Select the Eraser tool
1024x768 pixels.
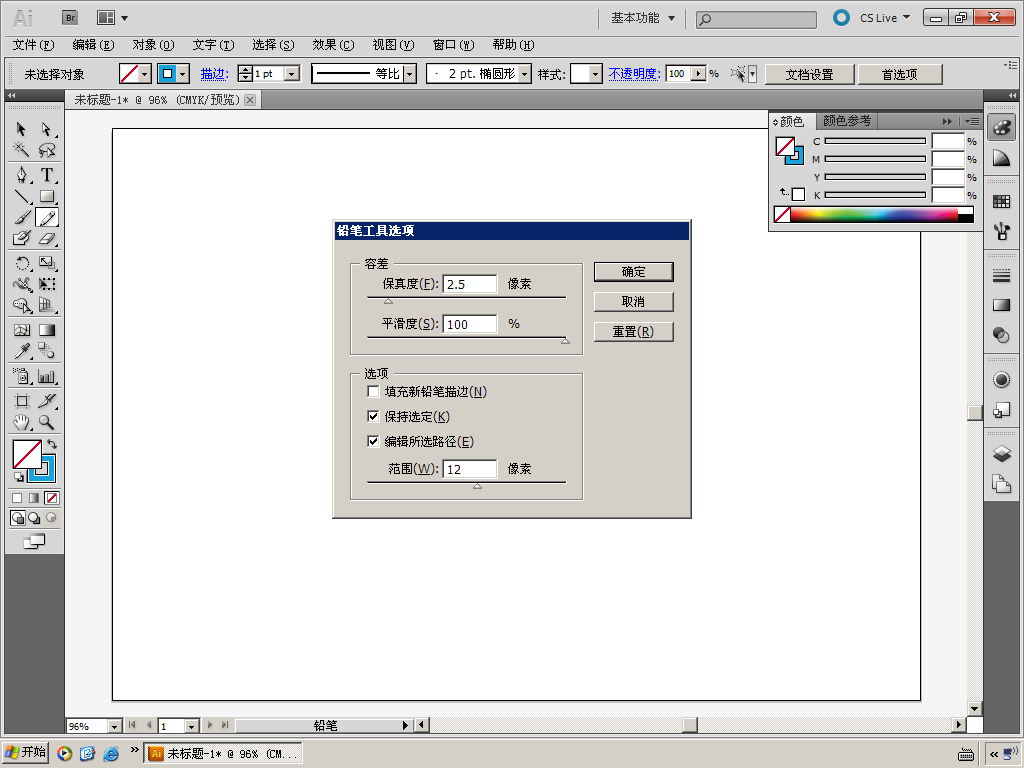click(x=47, y=238)
